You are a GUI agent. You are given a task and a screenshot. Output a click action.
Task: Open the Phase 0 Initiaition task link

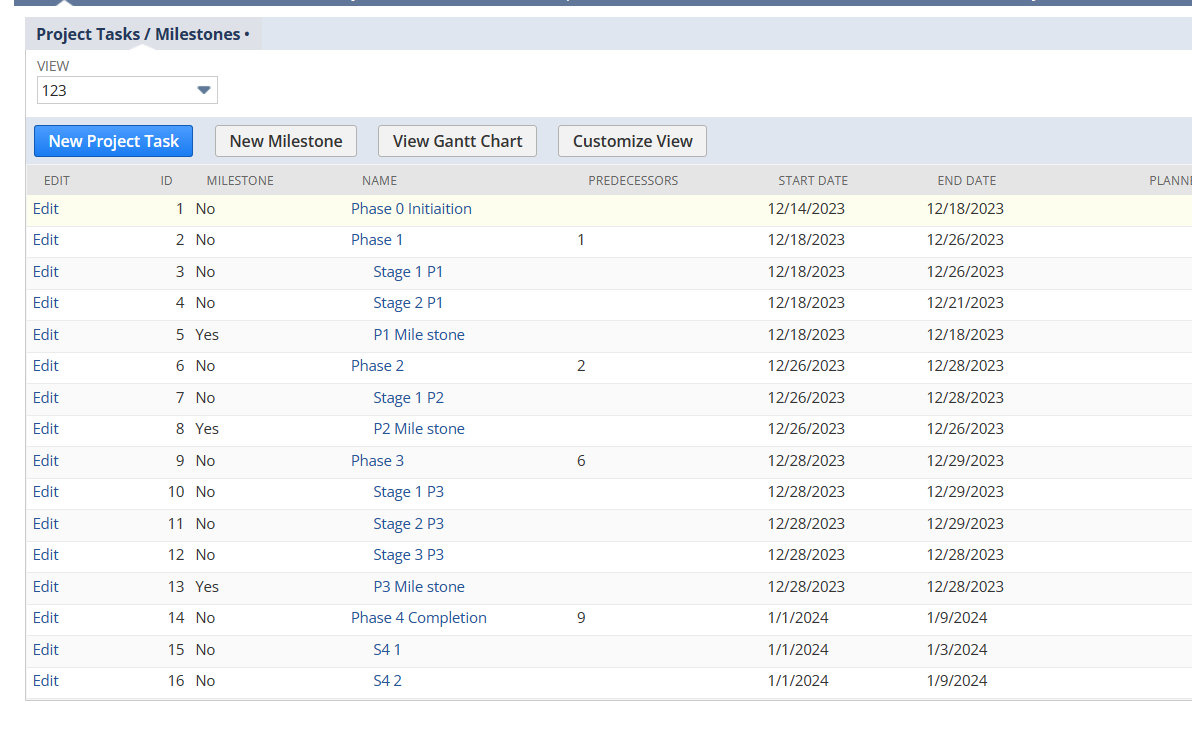(x=411, y=209)
